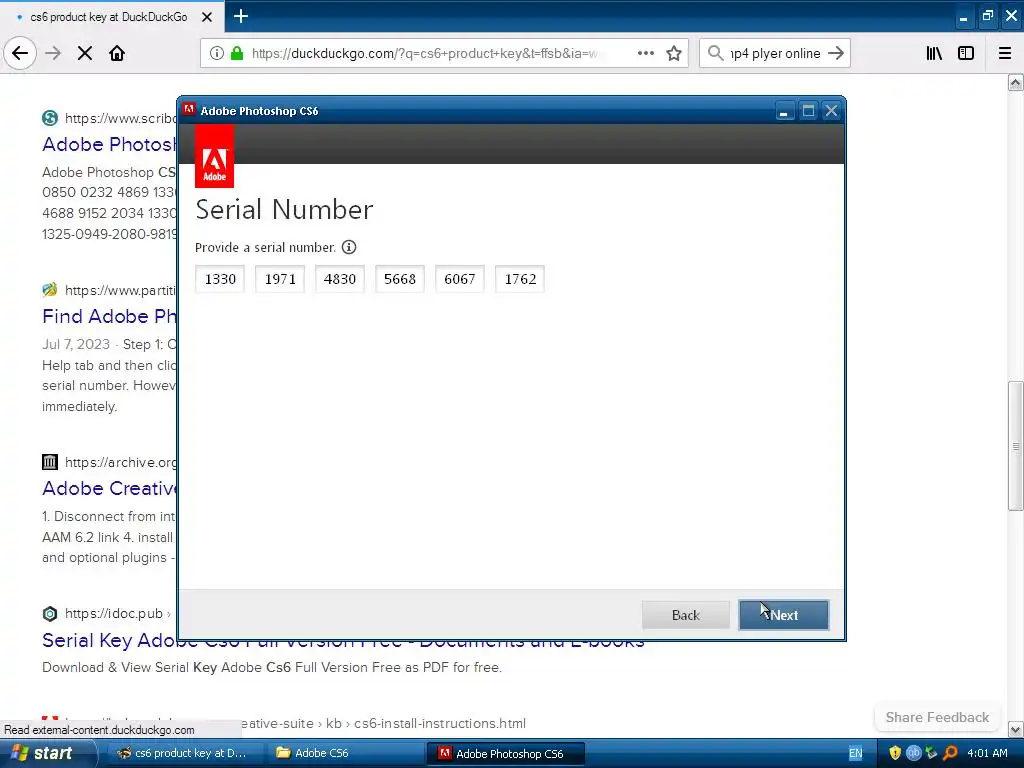Screen dimensions: 1024x768
Task: Open the Firefox home page icon
Action: [117, 53]
